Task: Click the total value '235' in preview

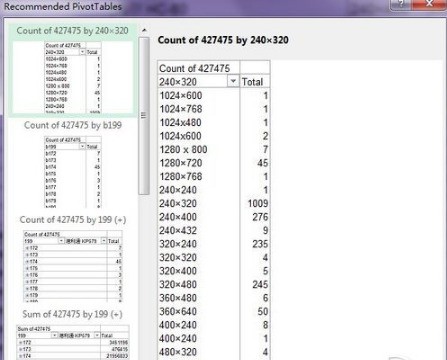Action: coord(260,244)
